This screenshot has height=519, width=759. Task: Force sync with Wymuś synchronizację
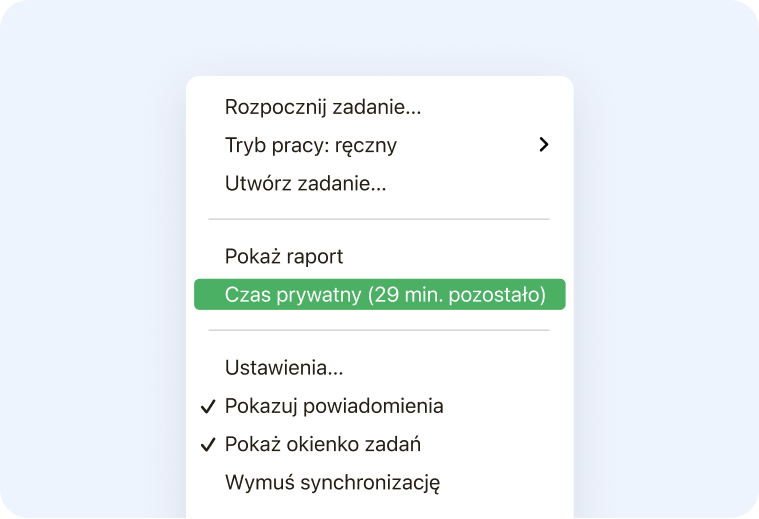[333, 483]
